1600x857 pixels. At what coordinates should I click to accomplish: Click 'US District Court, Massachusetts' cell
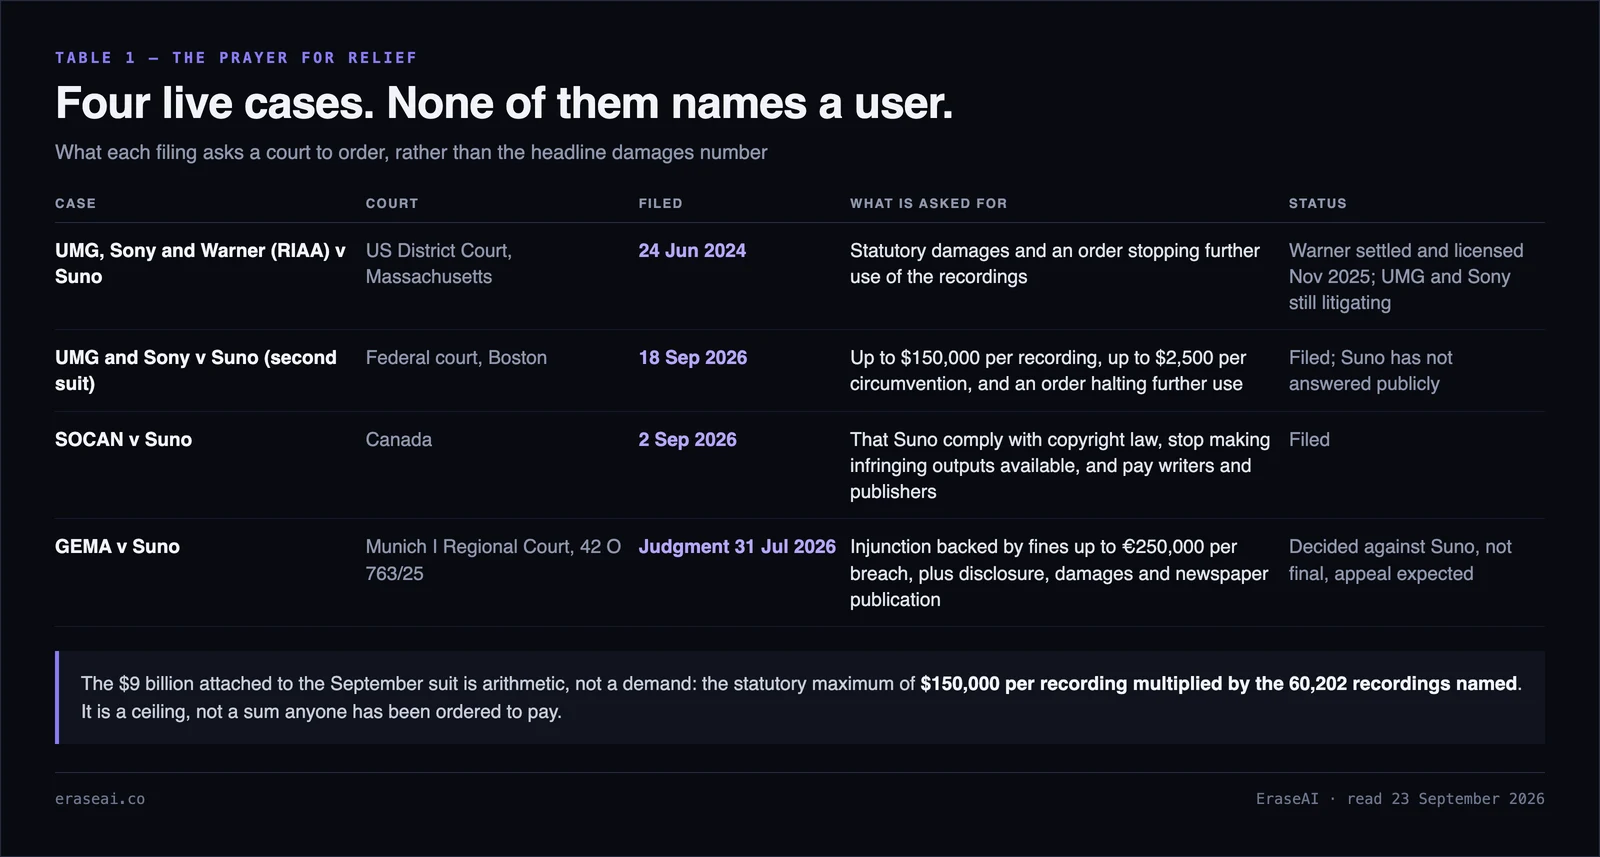439,263
